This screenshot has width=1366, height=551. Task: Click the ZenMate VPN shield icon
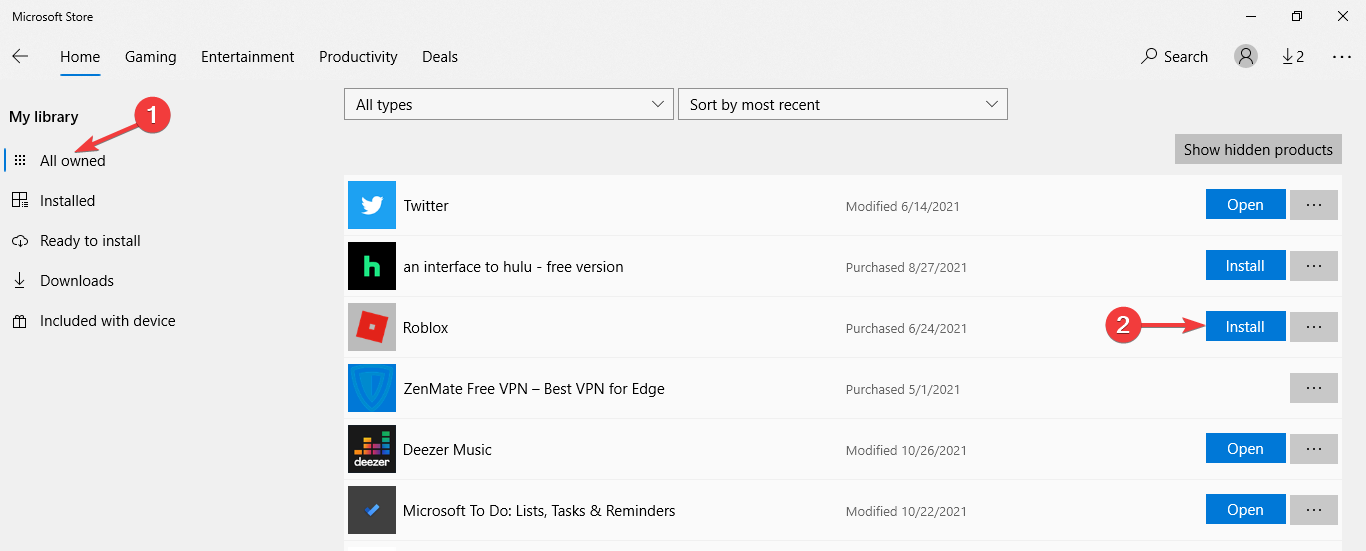(372, 388)
